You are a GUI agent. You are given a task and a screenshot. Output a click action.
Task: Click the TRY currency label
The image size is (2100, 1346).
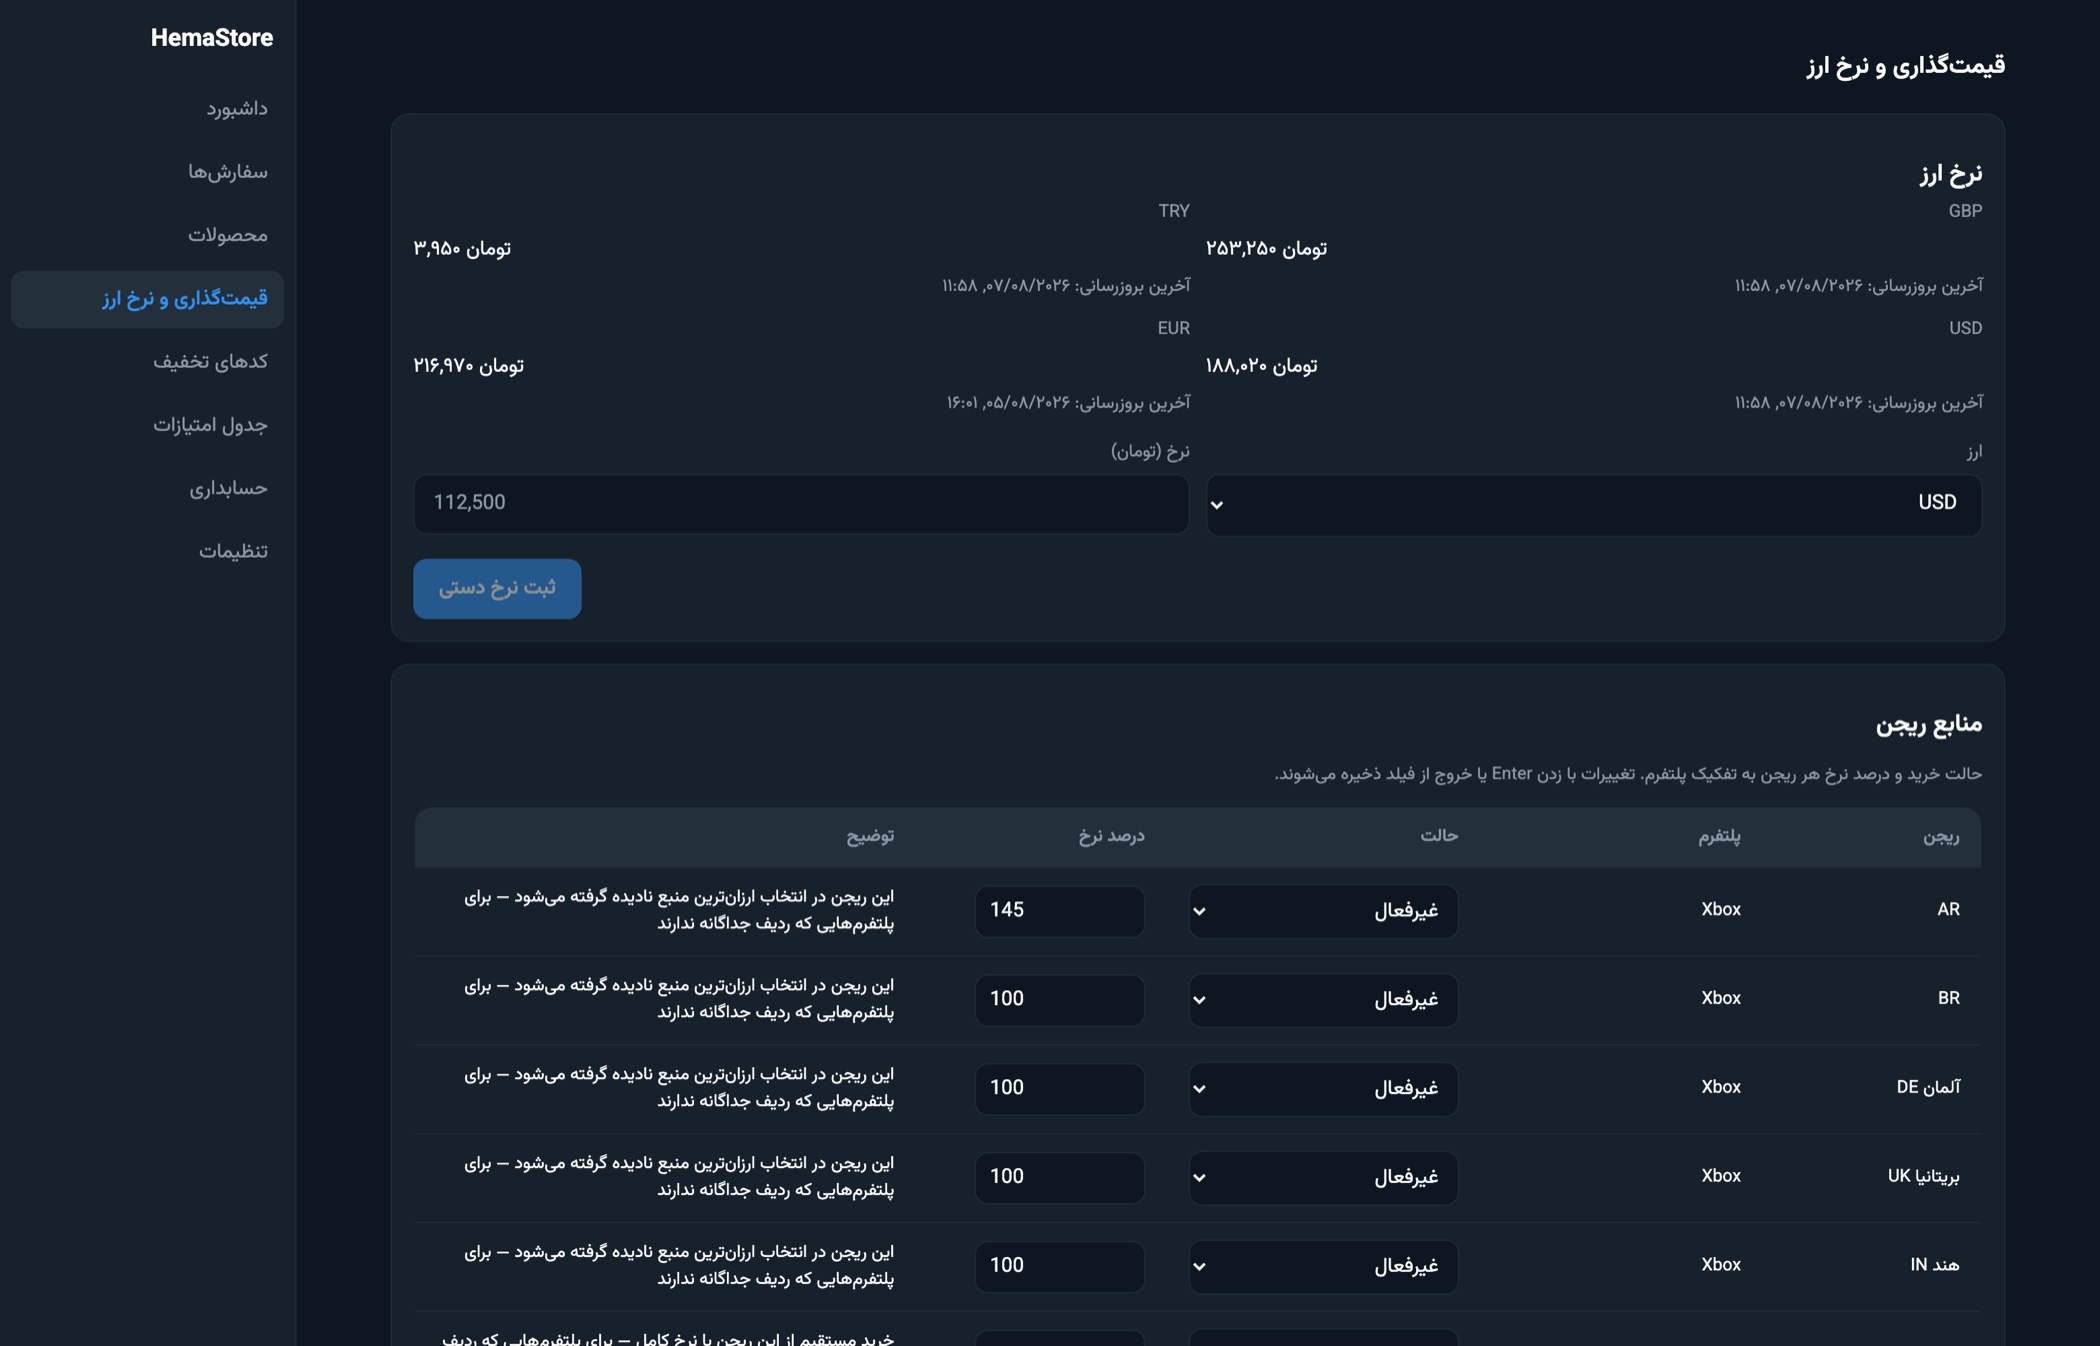tap(1174, 211)
